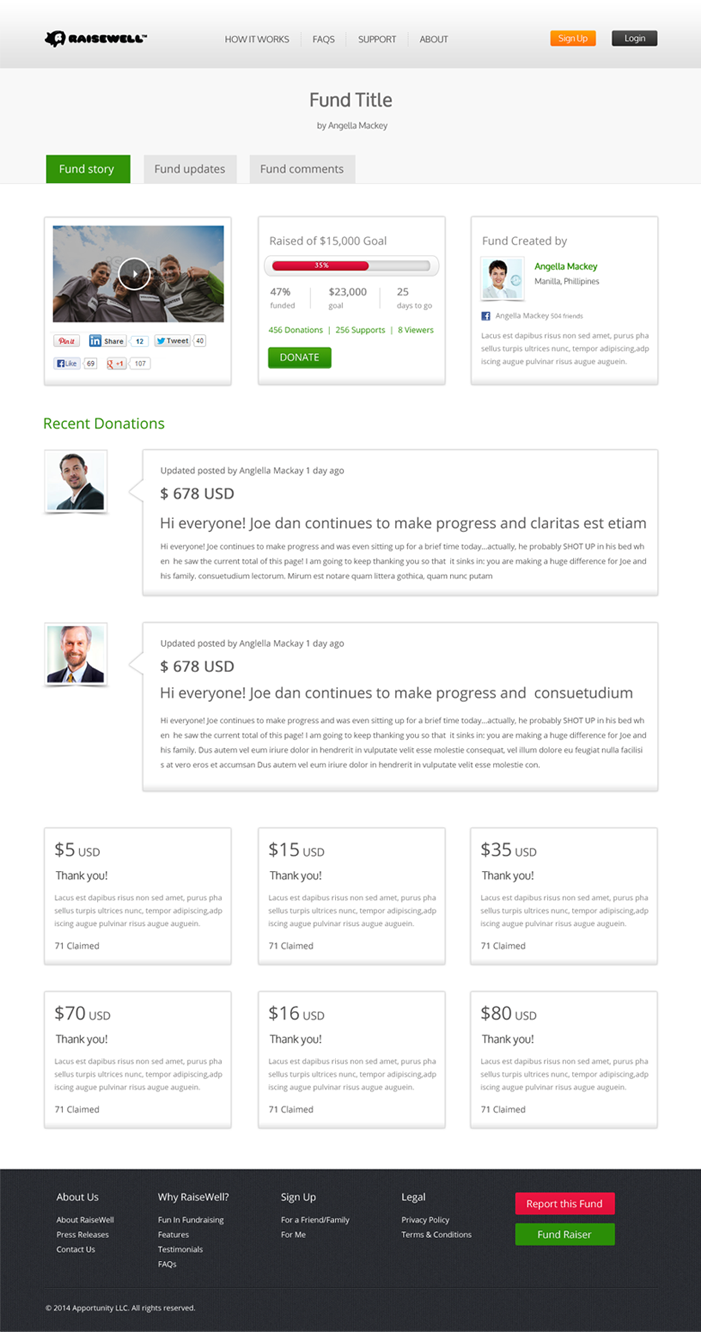This screenshot has width=701, height=1332.
Task: Click the green DONATE button
Action: click(299, 357)
